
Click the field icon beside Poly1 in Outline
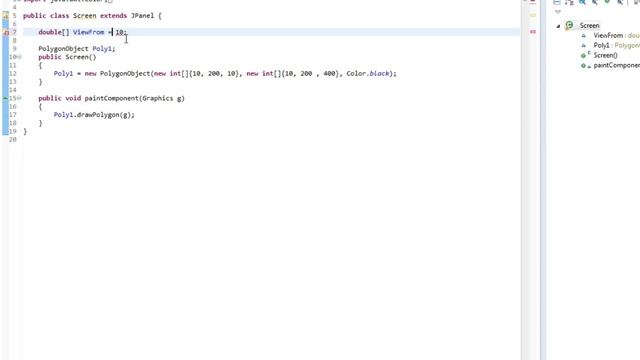tap(584, 45)
